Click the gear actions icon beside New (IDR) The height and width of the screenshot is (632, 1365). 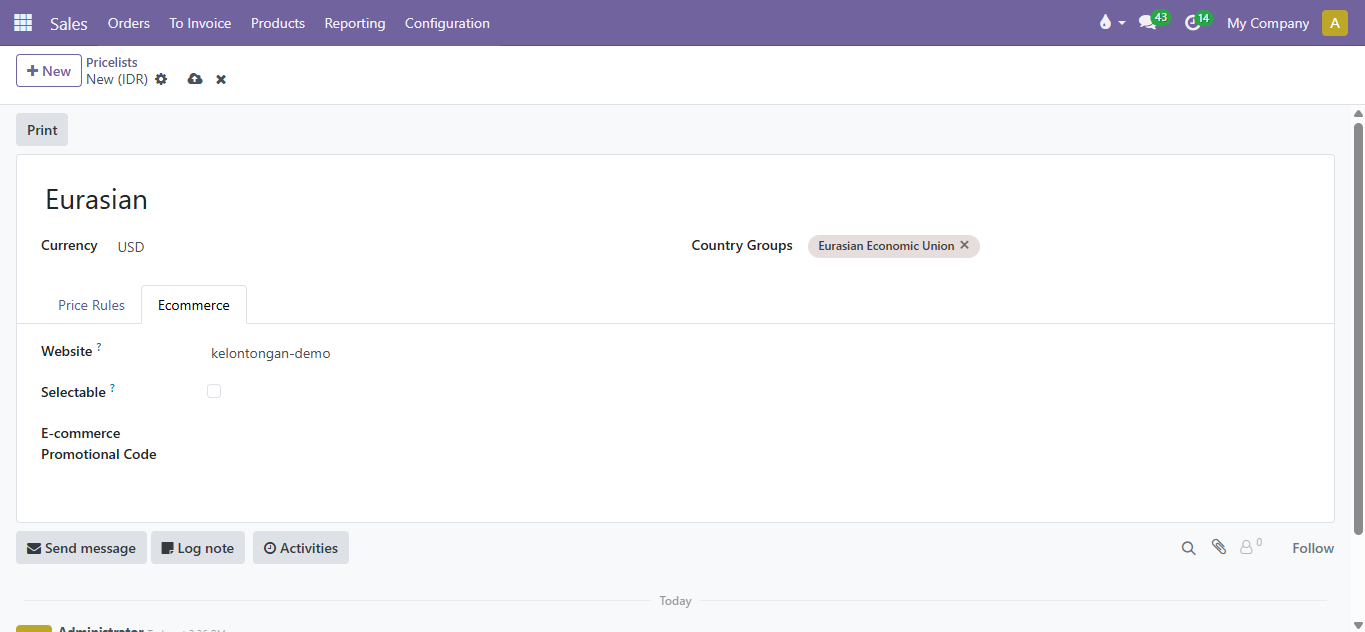click(x=161, y=79)
